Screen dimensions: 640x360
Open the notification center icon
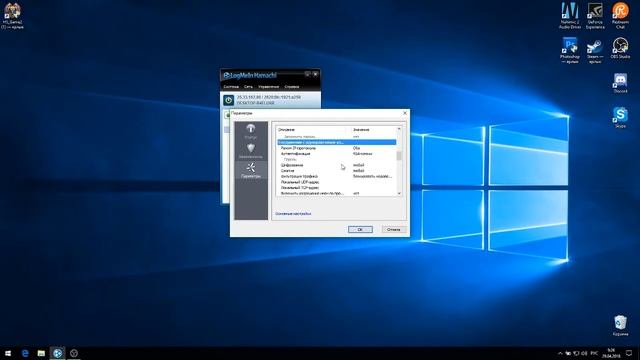pyautogui.click(x=629, y=353)
